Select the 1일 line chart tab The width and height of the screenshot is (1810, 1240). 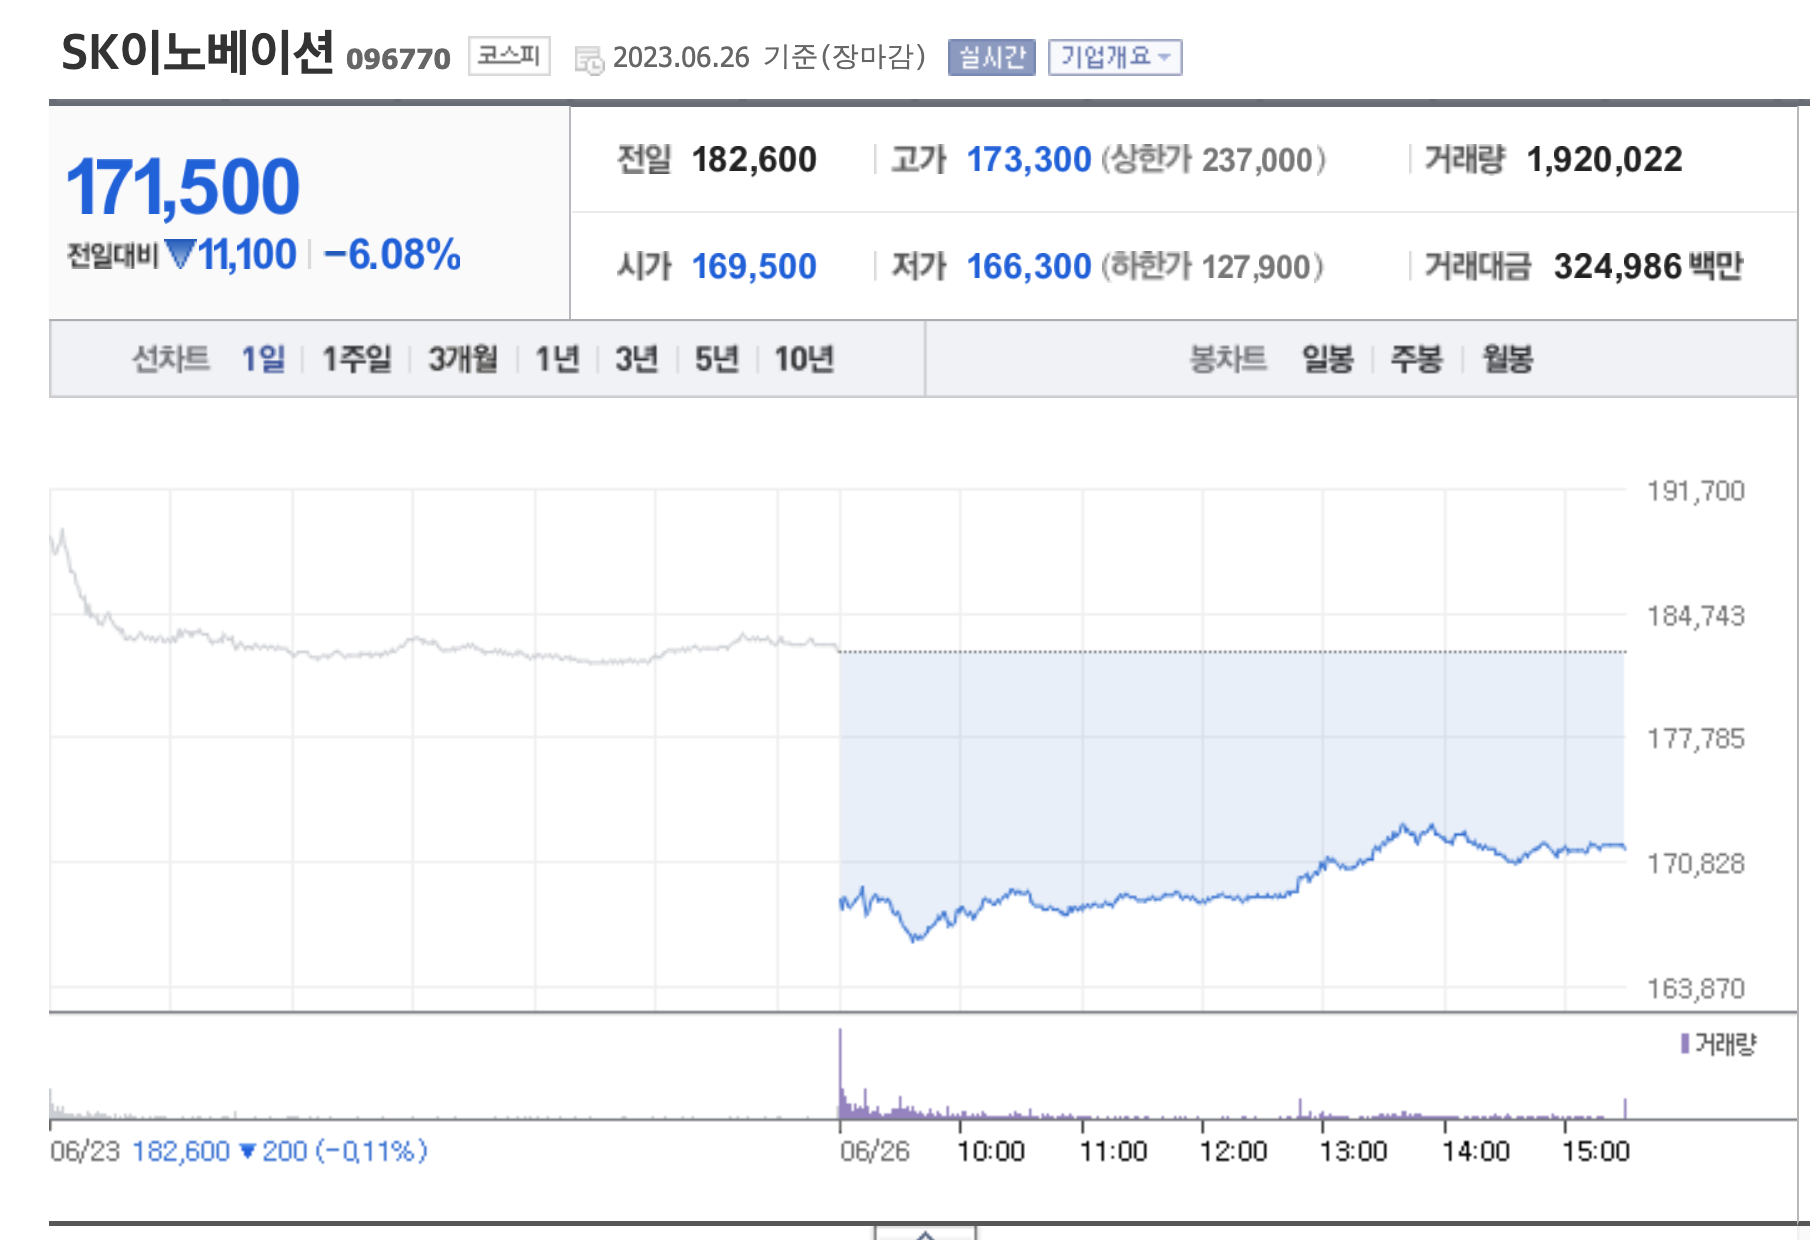(263, 358)
